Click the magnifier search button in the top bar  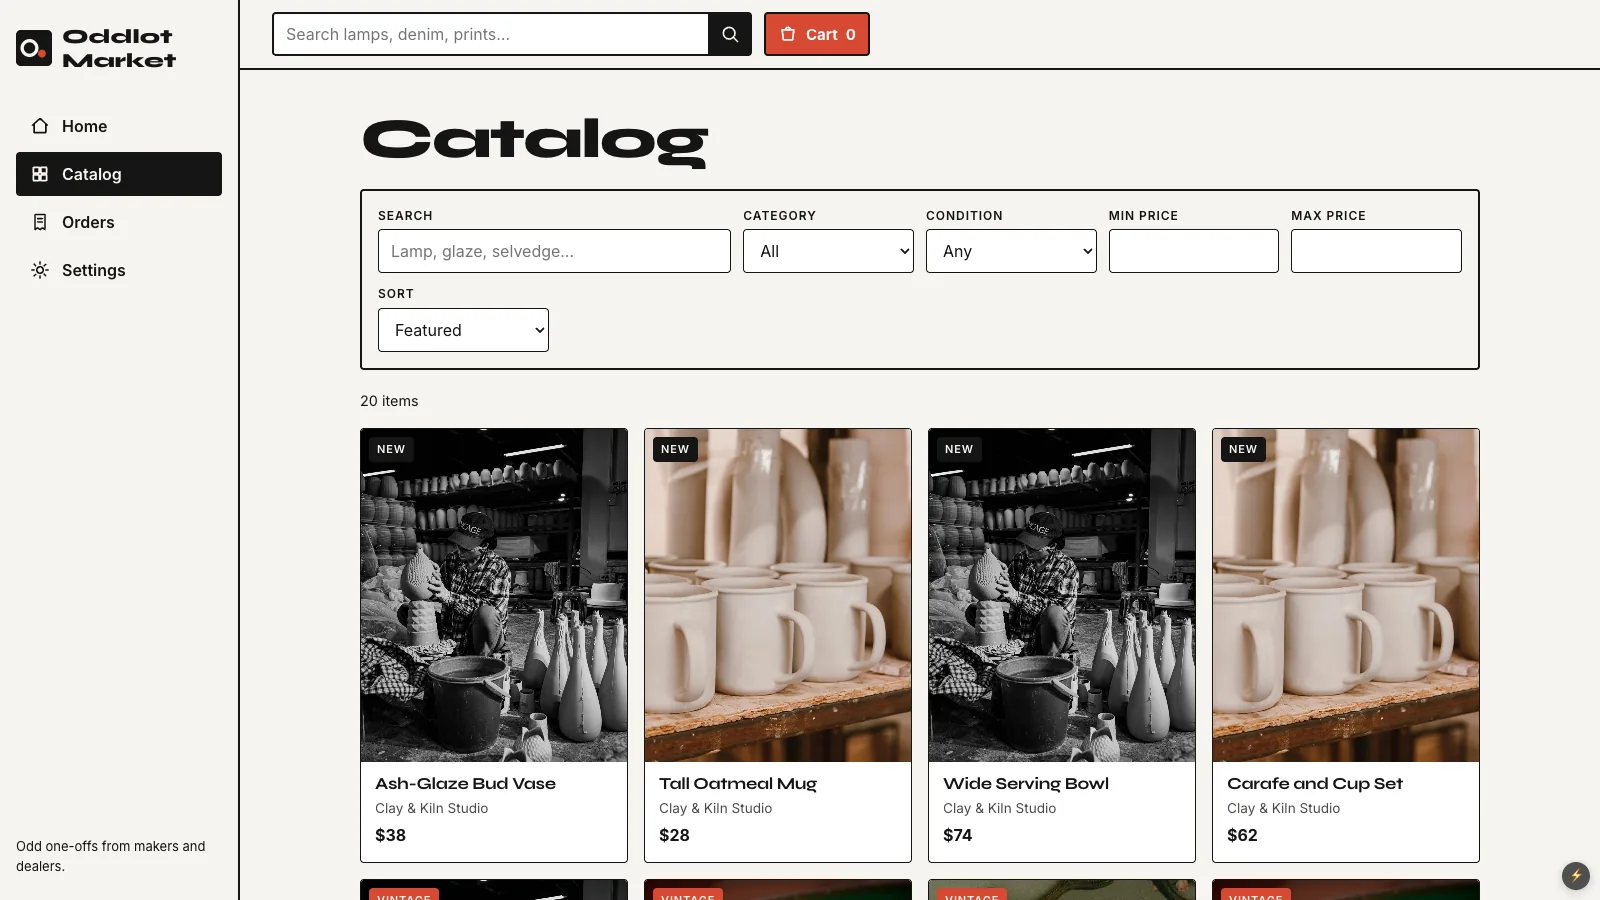tap(730, 34)
